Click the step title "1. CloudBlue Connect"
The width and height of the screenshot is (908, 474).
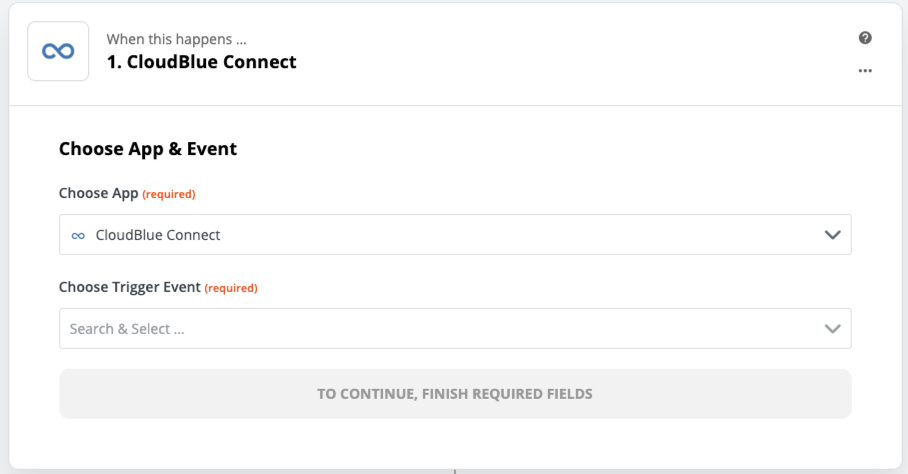pos(202,62)
